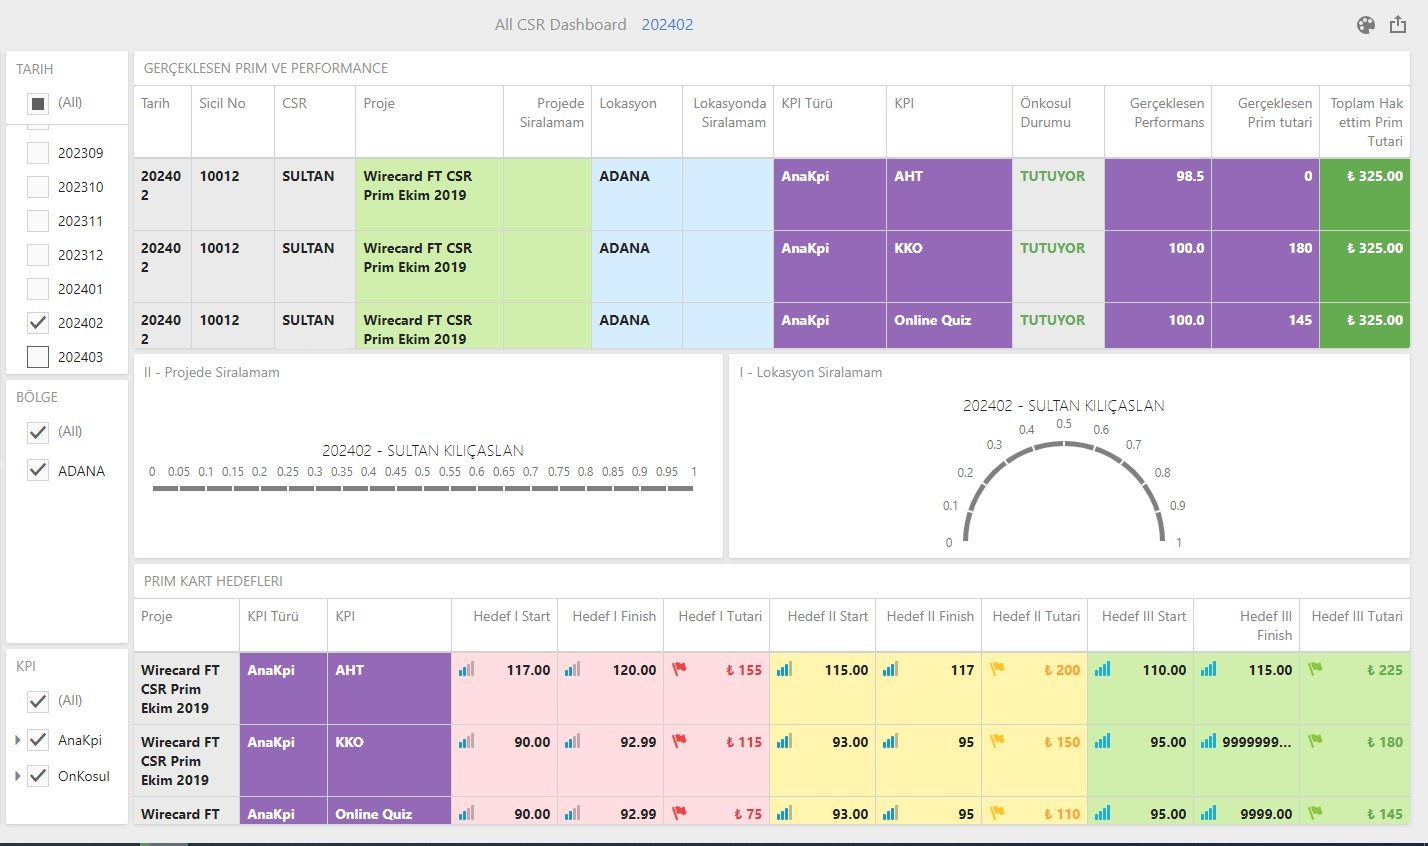Click the All CSR Dashboard title
The width and height of the screenshot is (1428, 846).
tap(561, 25)
